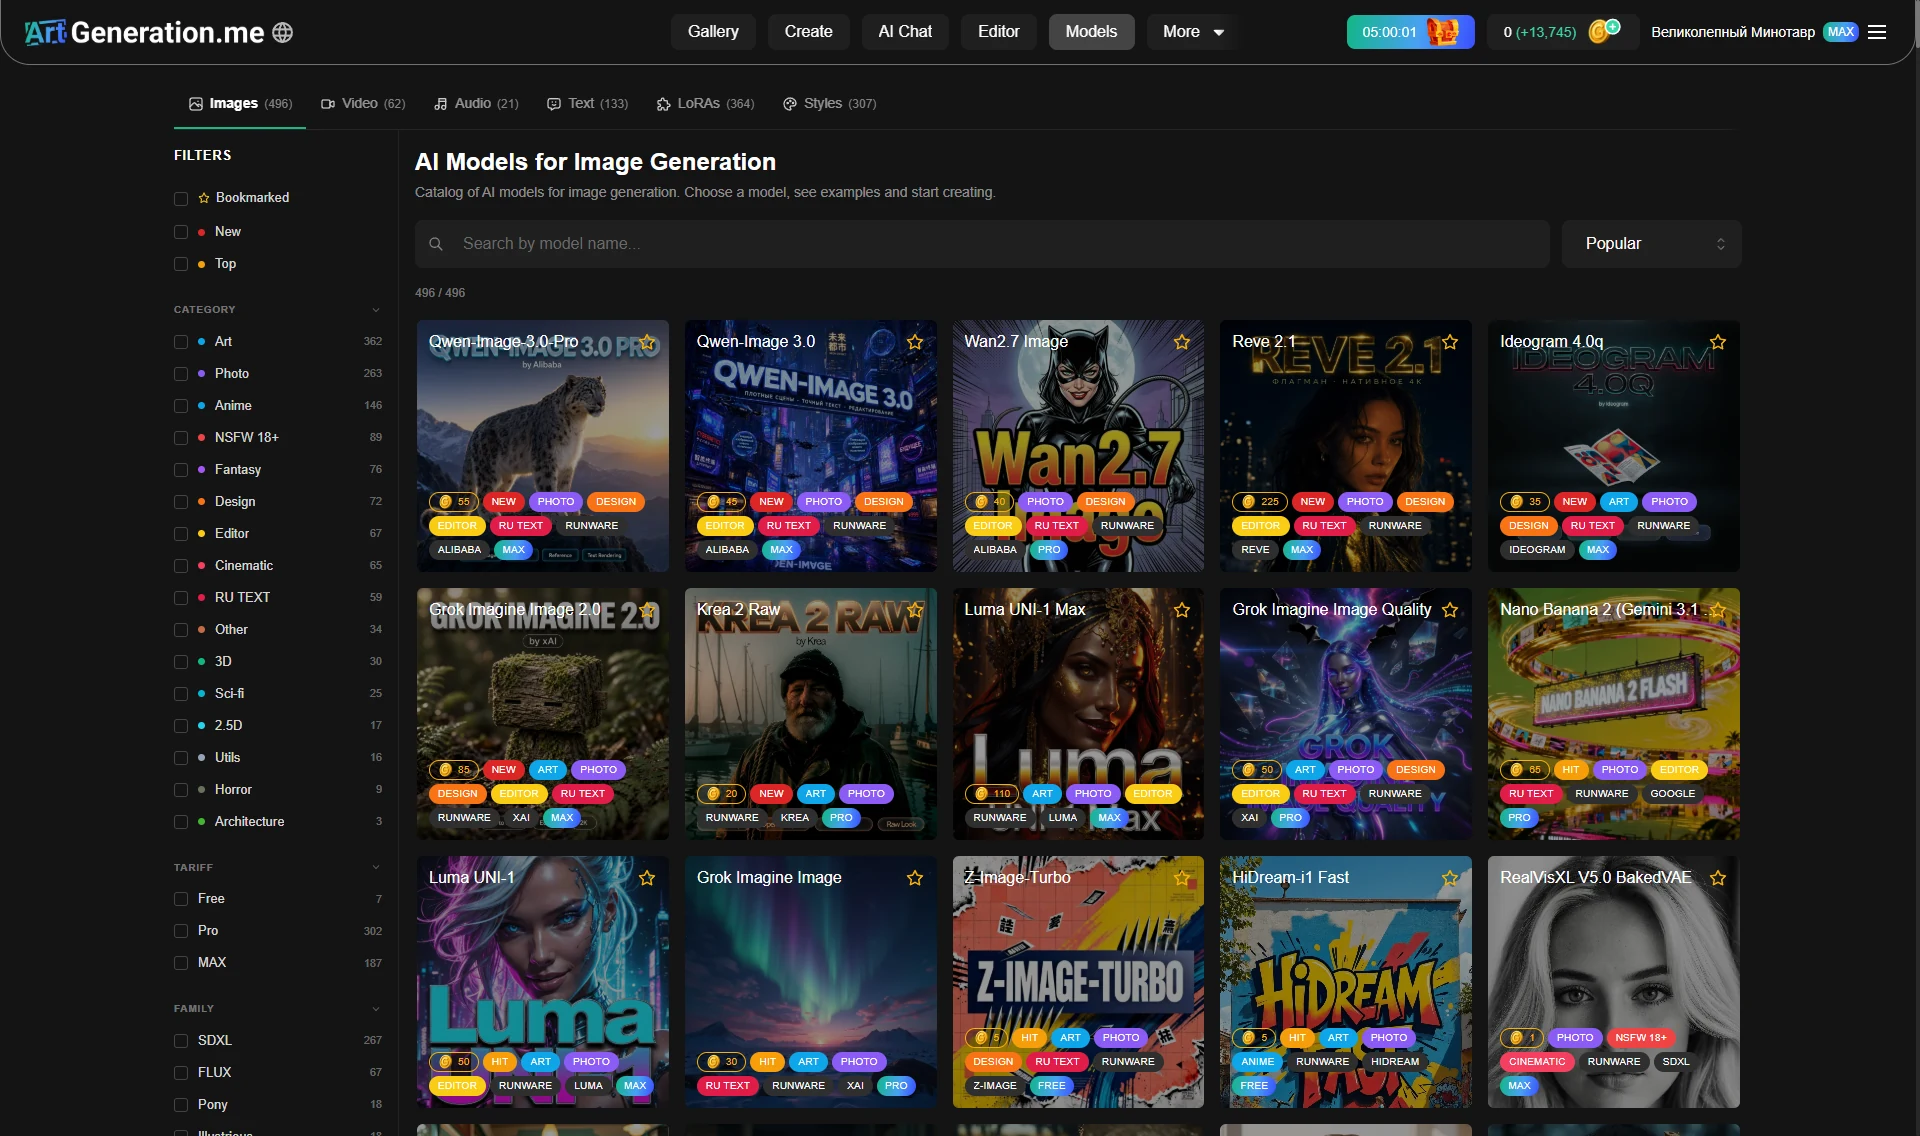Viewport: 1920px width, 1136px height.
Task: Open the hamburger menu icon
Action: pyautogui.click(x=1877, y=32)
